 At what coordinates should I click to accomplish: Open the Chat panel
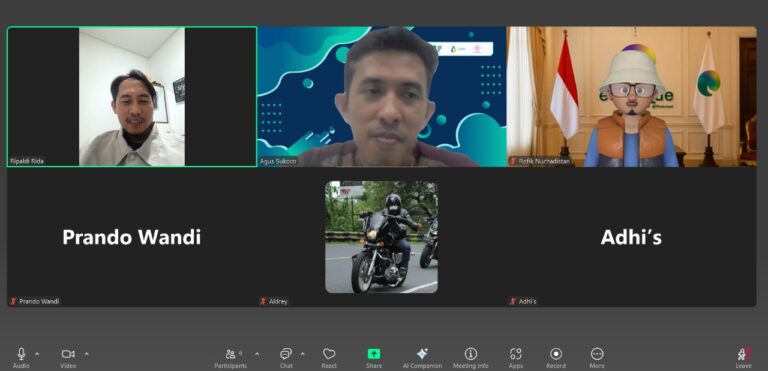(x=286, y=357)
